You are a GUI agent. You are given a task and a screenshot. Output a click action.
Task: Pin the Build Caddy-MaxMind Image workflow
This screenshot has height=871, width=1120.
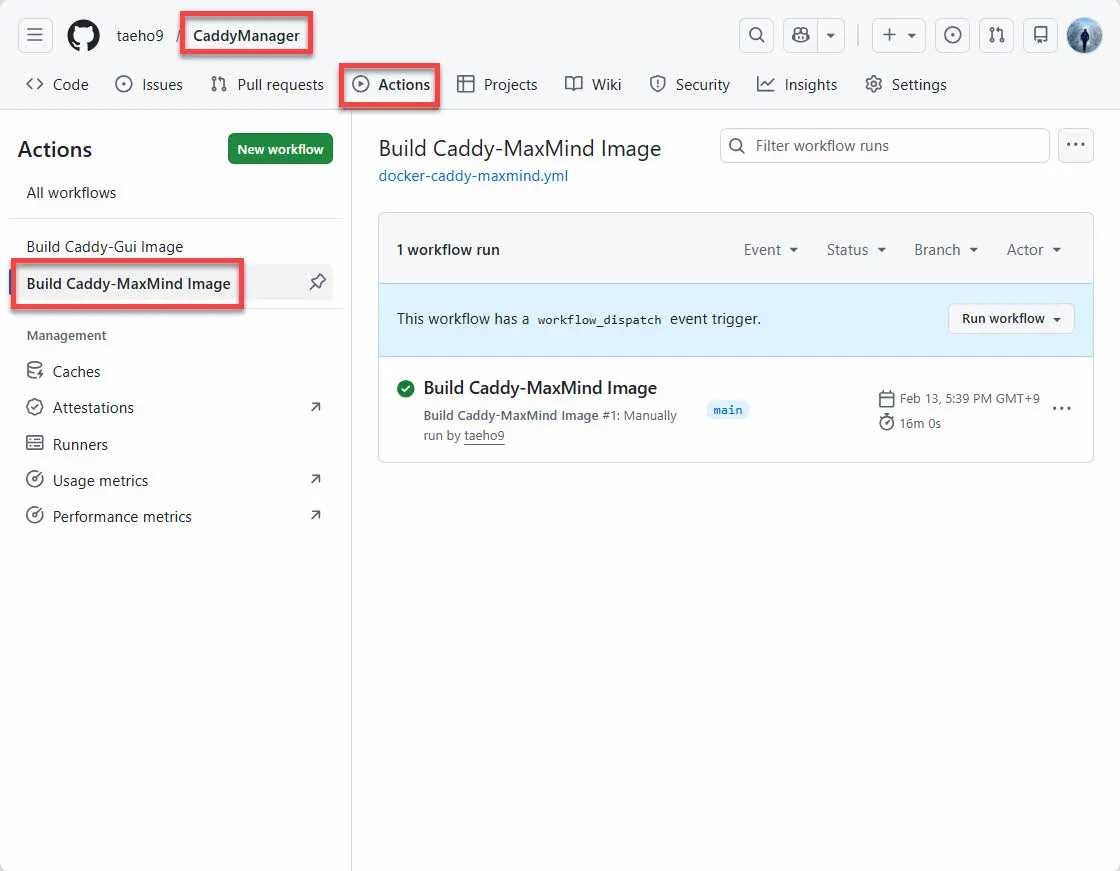(x=318, y=282)
